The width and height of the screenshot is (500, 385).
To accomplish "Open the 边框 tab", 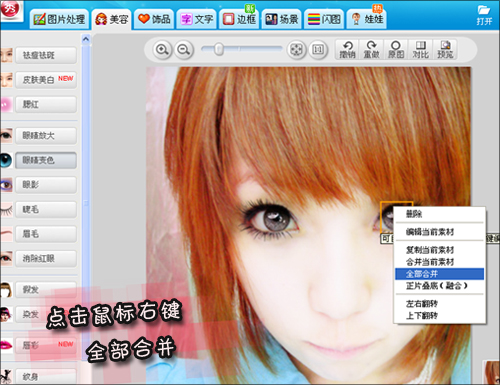I will (239, 19).
